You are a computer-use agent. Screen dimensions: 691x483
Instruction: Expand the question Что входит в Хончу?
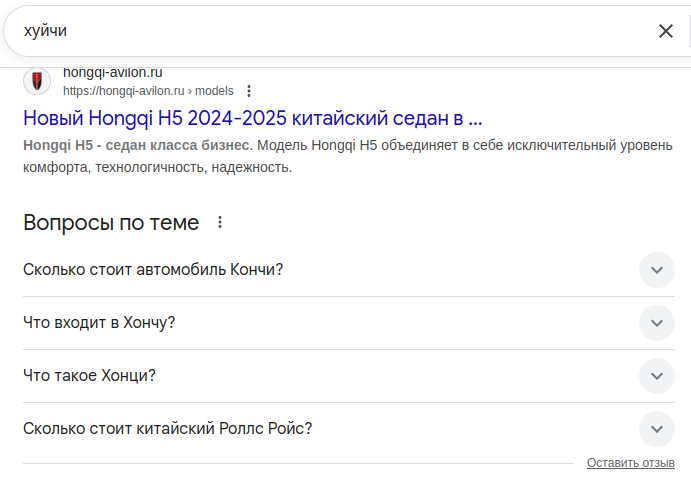(349, 323)
